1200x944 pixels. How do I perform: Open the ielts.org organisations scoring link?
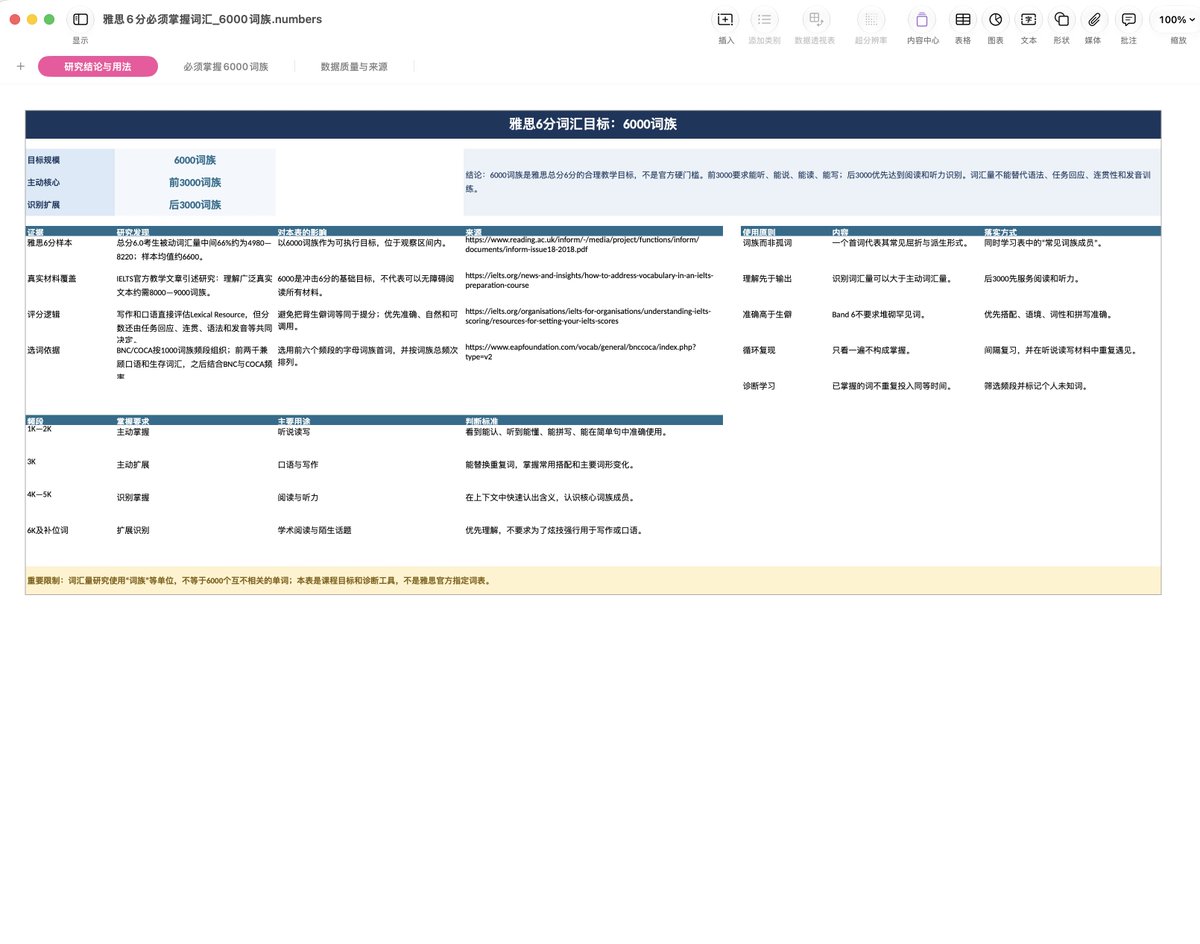tap(588, 316)
